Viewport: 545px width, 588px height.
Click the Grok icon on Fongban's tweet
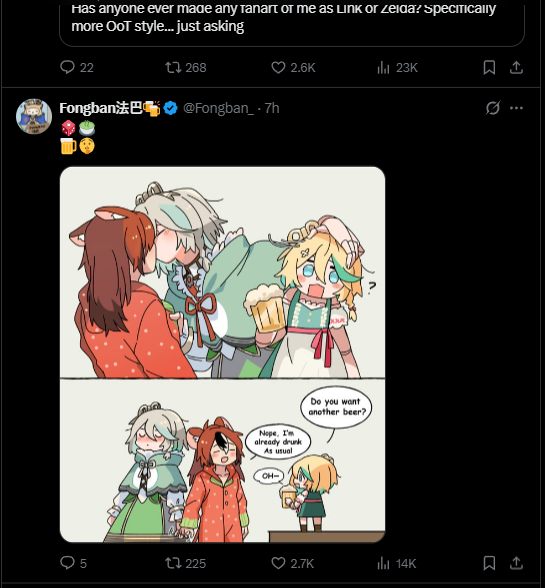point(492,108)
